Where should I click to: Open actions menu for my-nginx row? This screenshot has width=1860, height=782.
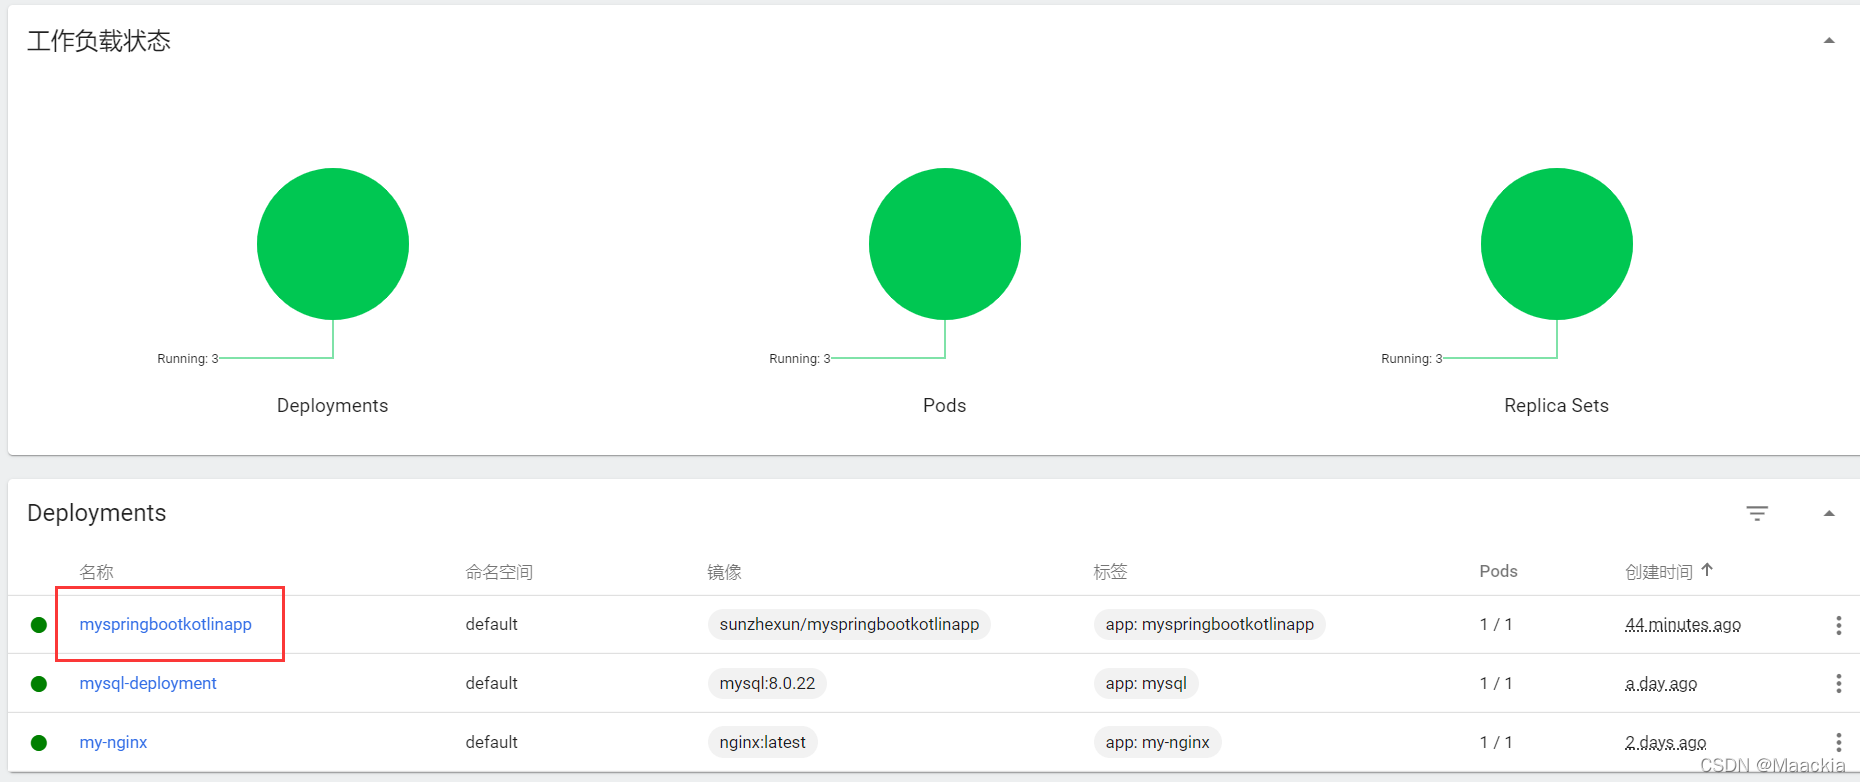[1838, 742]
